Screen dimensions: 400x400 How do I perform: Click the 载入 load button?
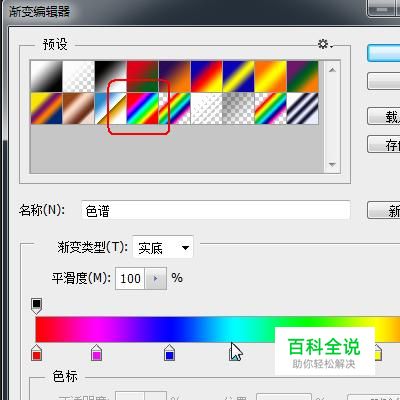pos(384,116)
